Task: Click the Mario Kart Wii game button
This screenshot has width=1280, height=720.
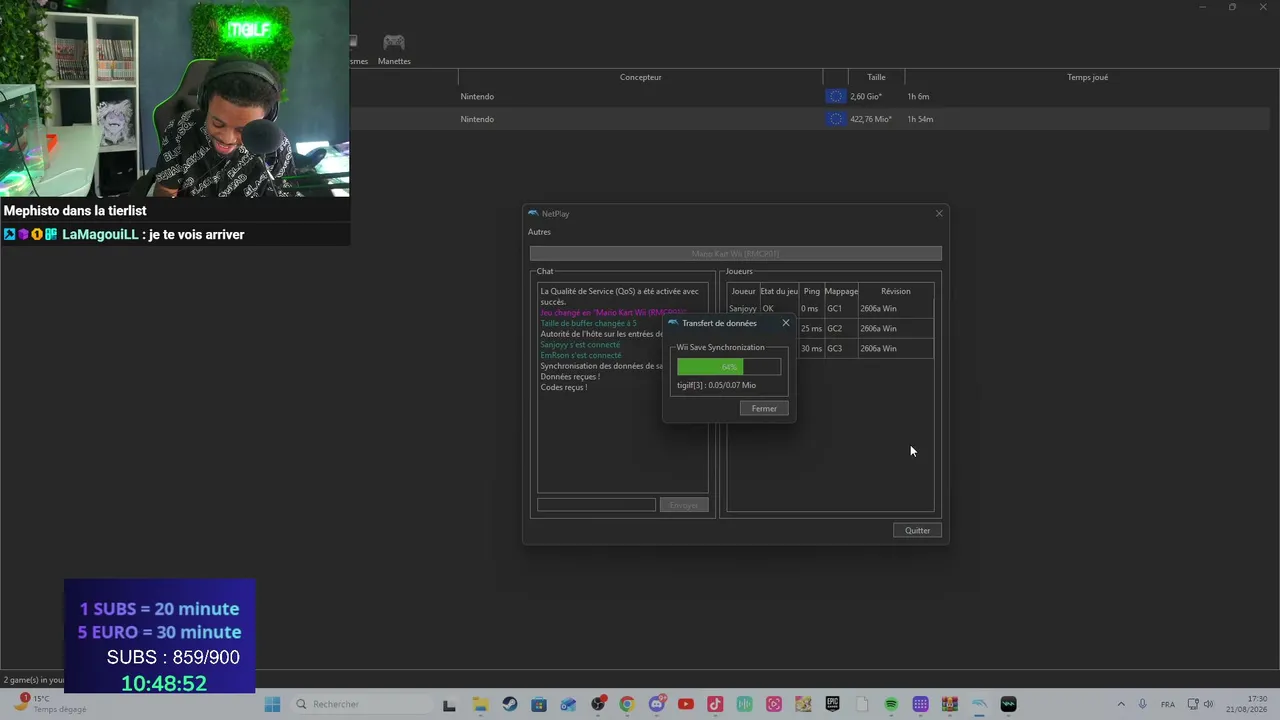Action: point(735,254)
